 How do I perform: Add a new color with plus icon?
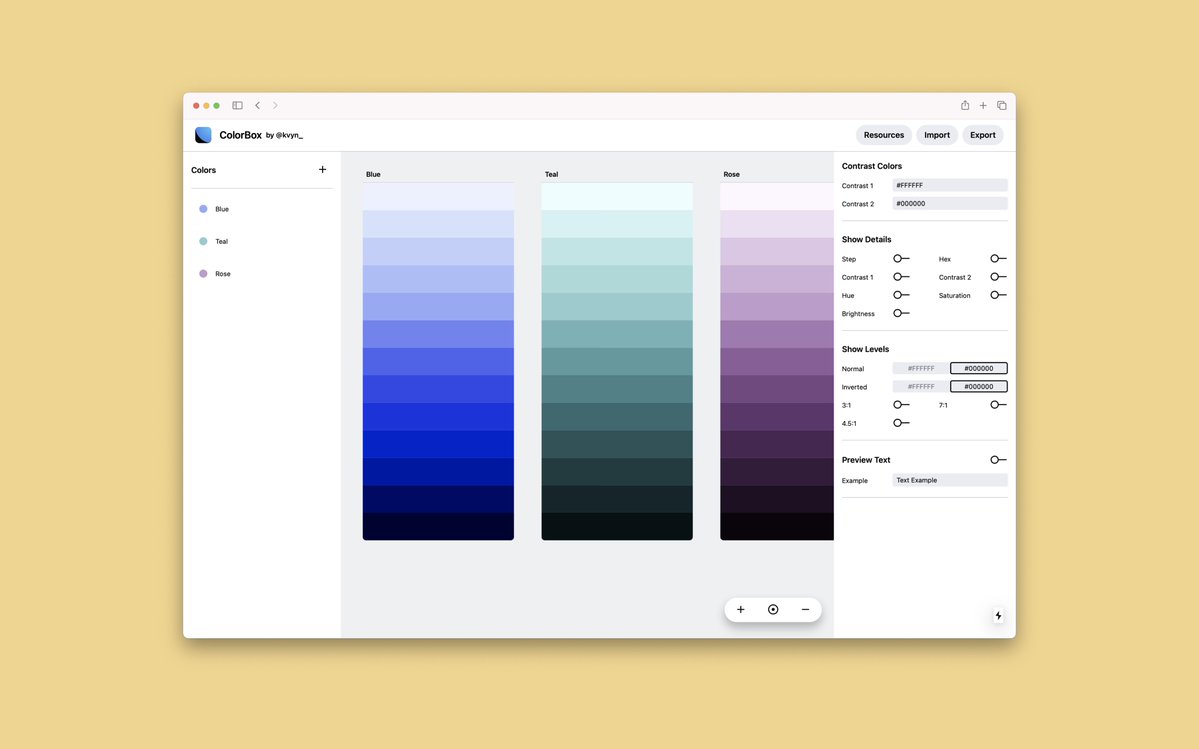pyautogui.click(x=322, y=170)
